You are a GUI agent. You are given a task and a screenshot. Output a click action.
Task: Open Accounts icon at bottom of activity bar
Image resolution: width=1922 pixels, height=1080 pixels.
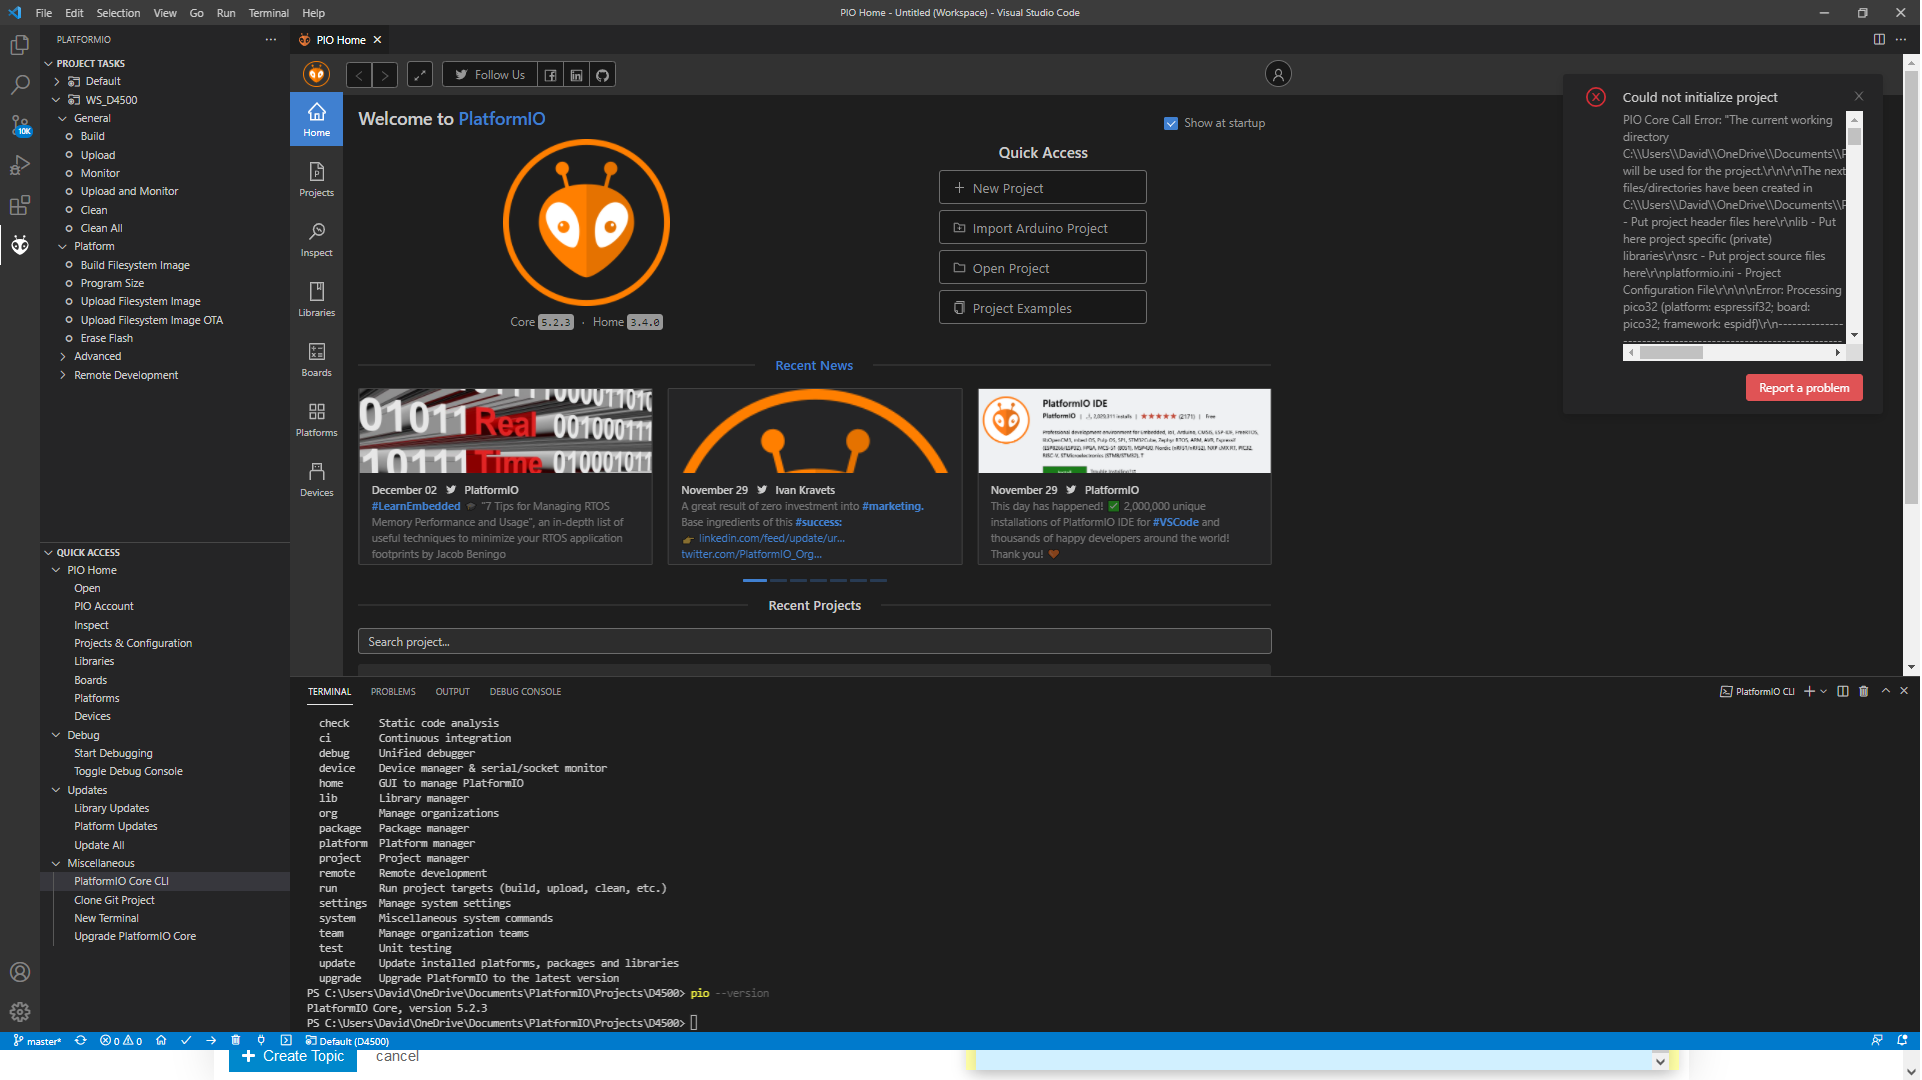pos(20,972)
